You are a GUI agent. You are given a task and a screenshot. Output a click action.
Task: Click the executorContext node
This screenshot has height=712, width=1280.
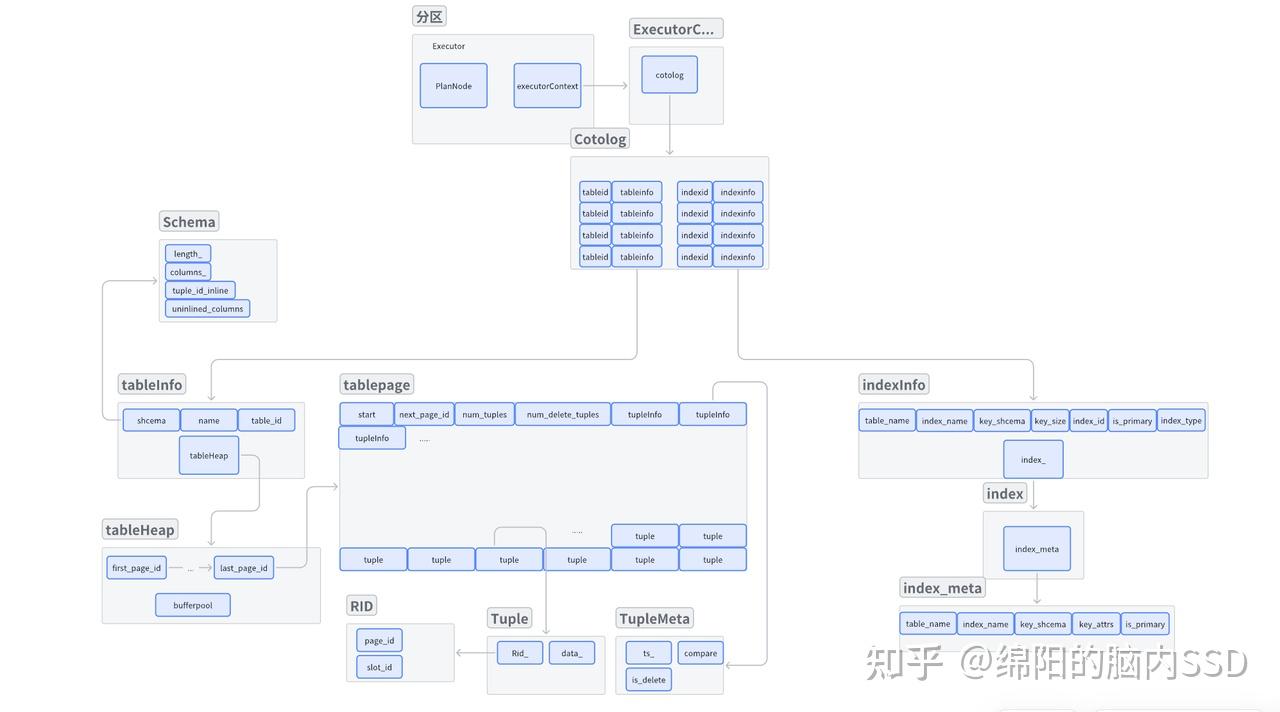coord(547,86)
